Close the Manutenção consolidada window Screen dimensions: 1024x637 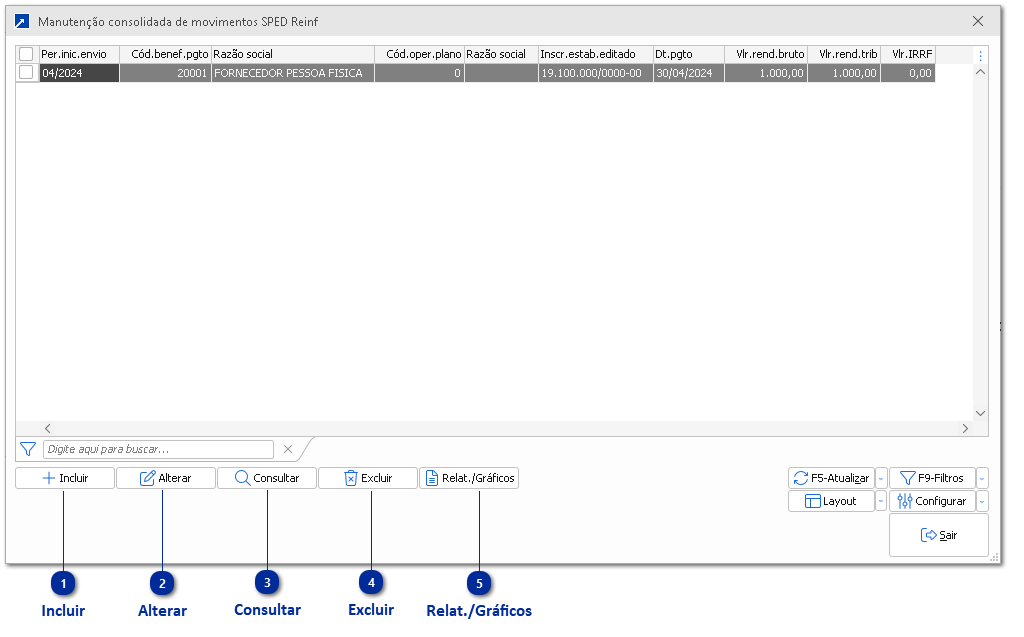978,21
